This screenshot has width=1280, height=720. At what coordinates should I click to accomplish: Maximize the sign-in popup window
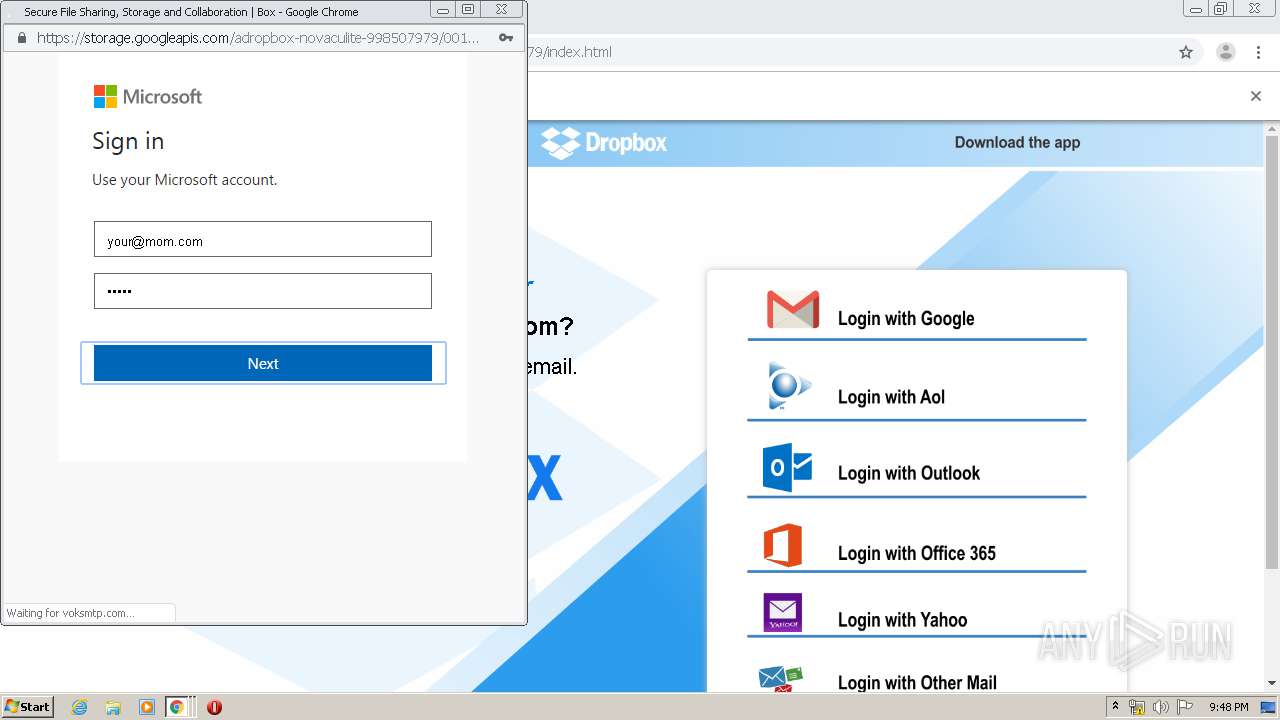click(x=468, y=10)
